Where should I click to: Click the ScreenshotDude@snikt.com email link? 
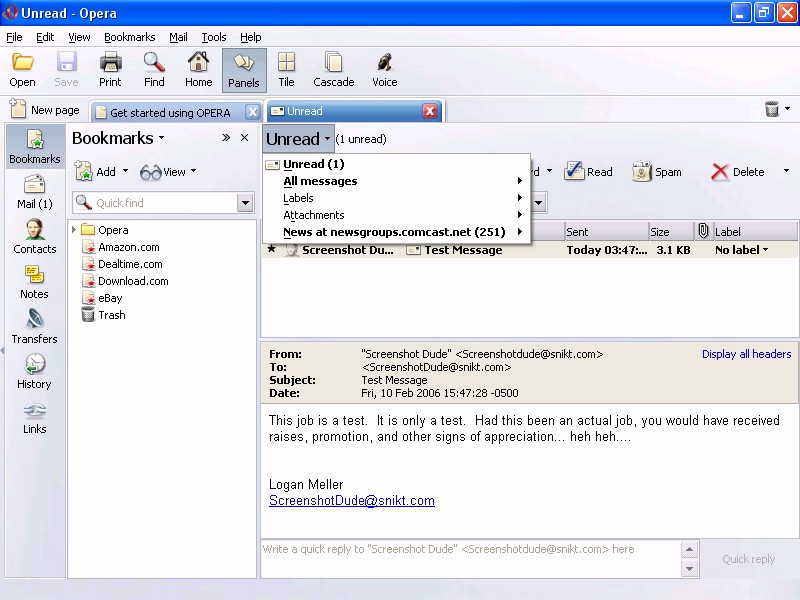(x=351, y=501)
